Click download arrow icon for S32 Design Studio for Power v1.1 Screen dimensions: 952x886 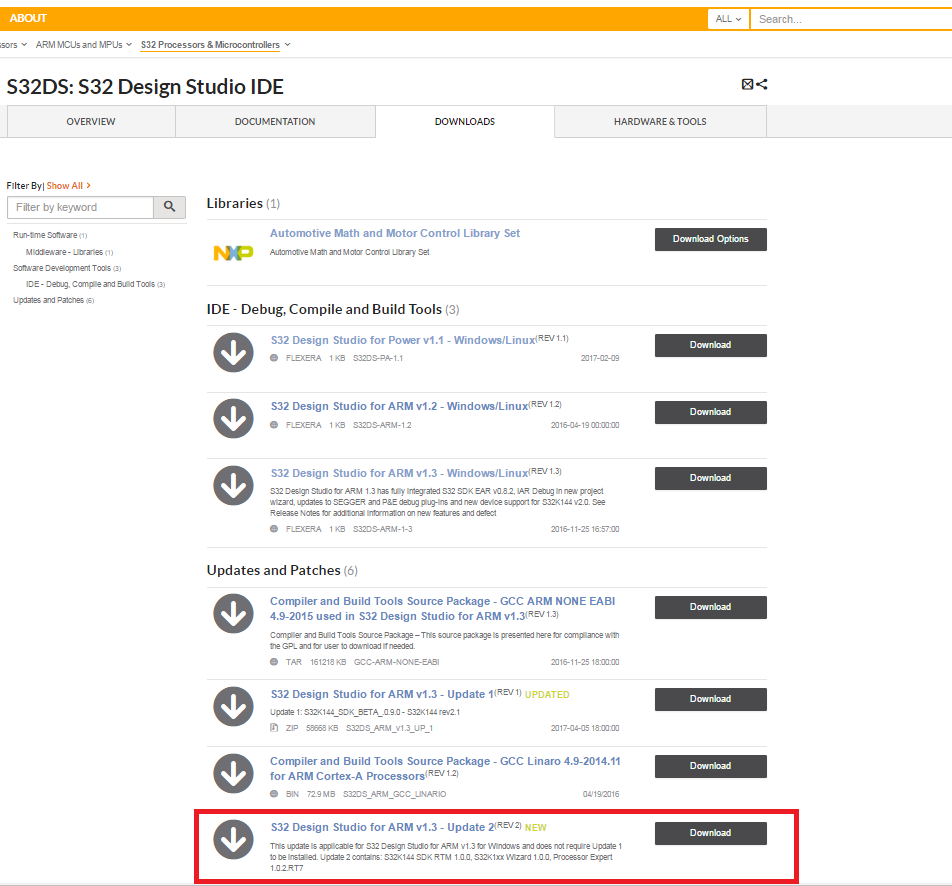[233, 352]
